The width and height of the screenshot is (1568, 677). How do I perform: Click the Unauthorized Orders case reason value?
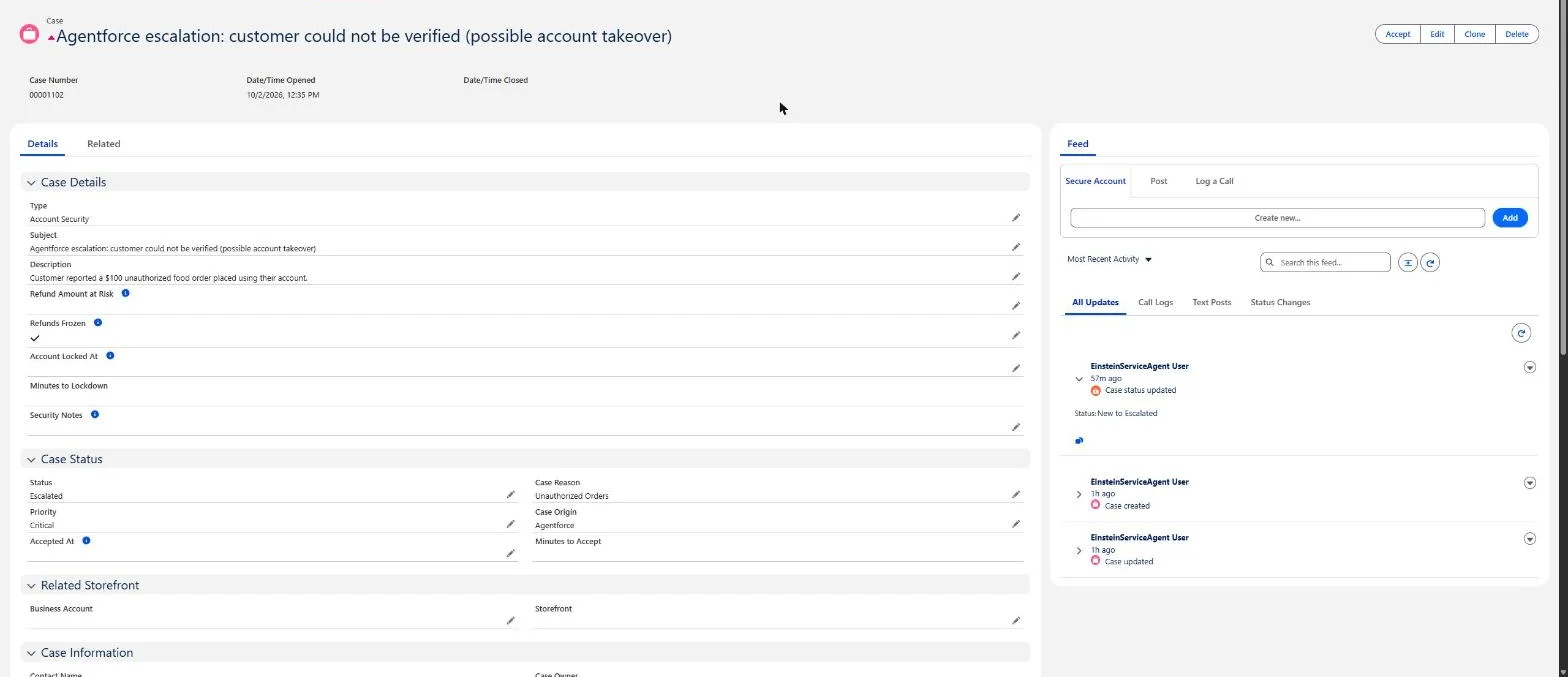(571, 496)
